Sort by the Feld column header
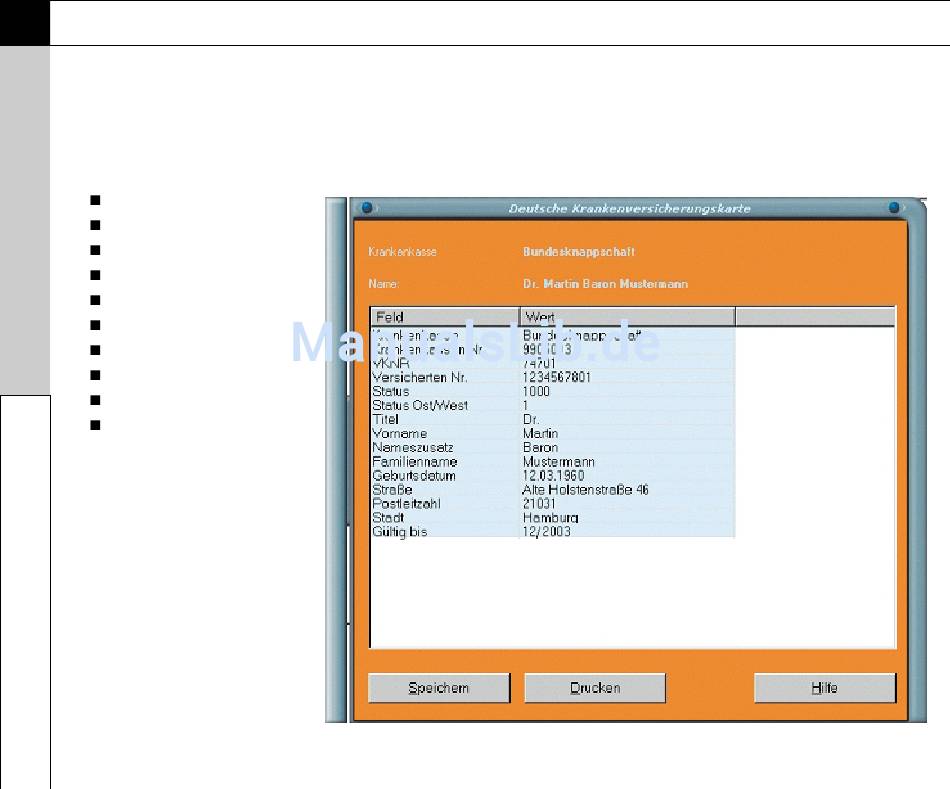The height and width of the screenshot is (789, 950). click(x=445, y=316)
